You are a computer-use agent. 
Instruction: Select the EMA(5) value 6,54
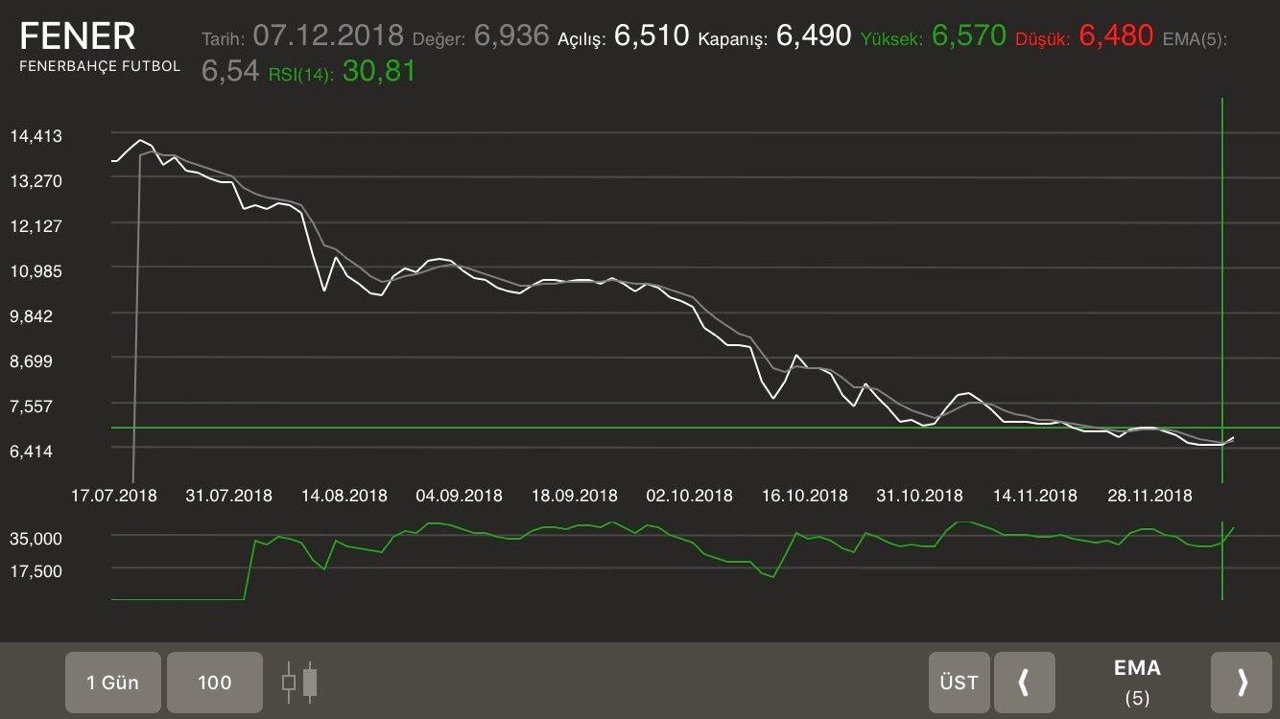[x=231, y=71]
